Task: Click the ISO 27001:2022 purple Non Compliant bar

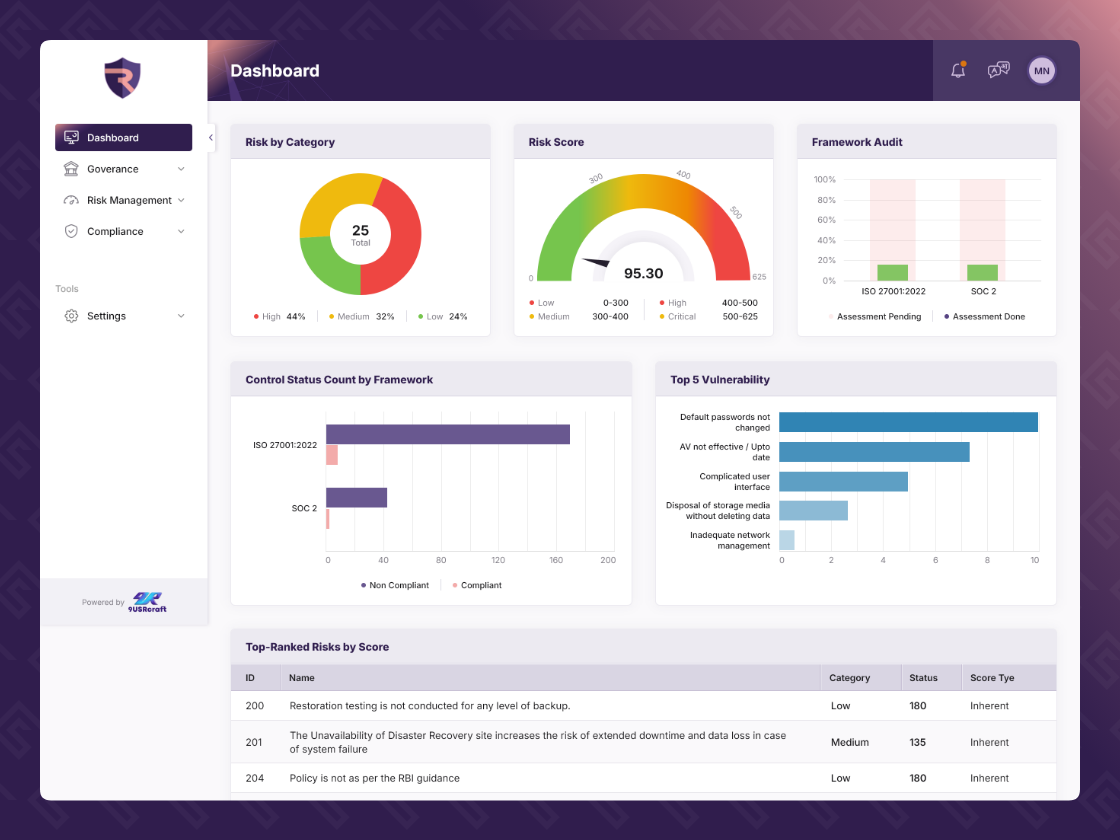Action: [448, 434]
